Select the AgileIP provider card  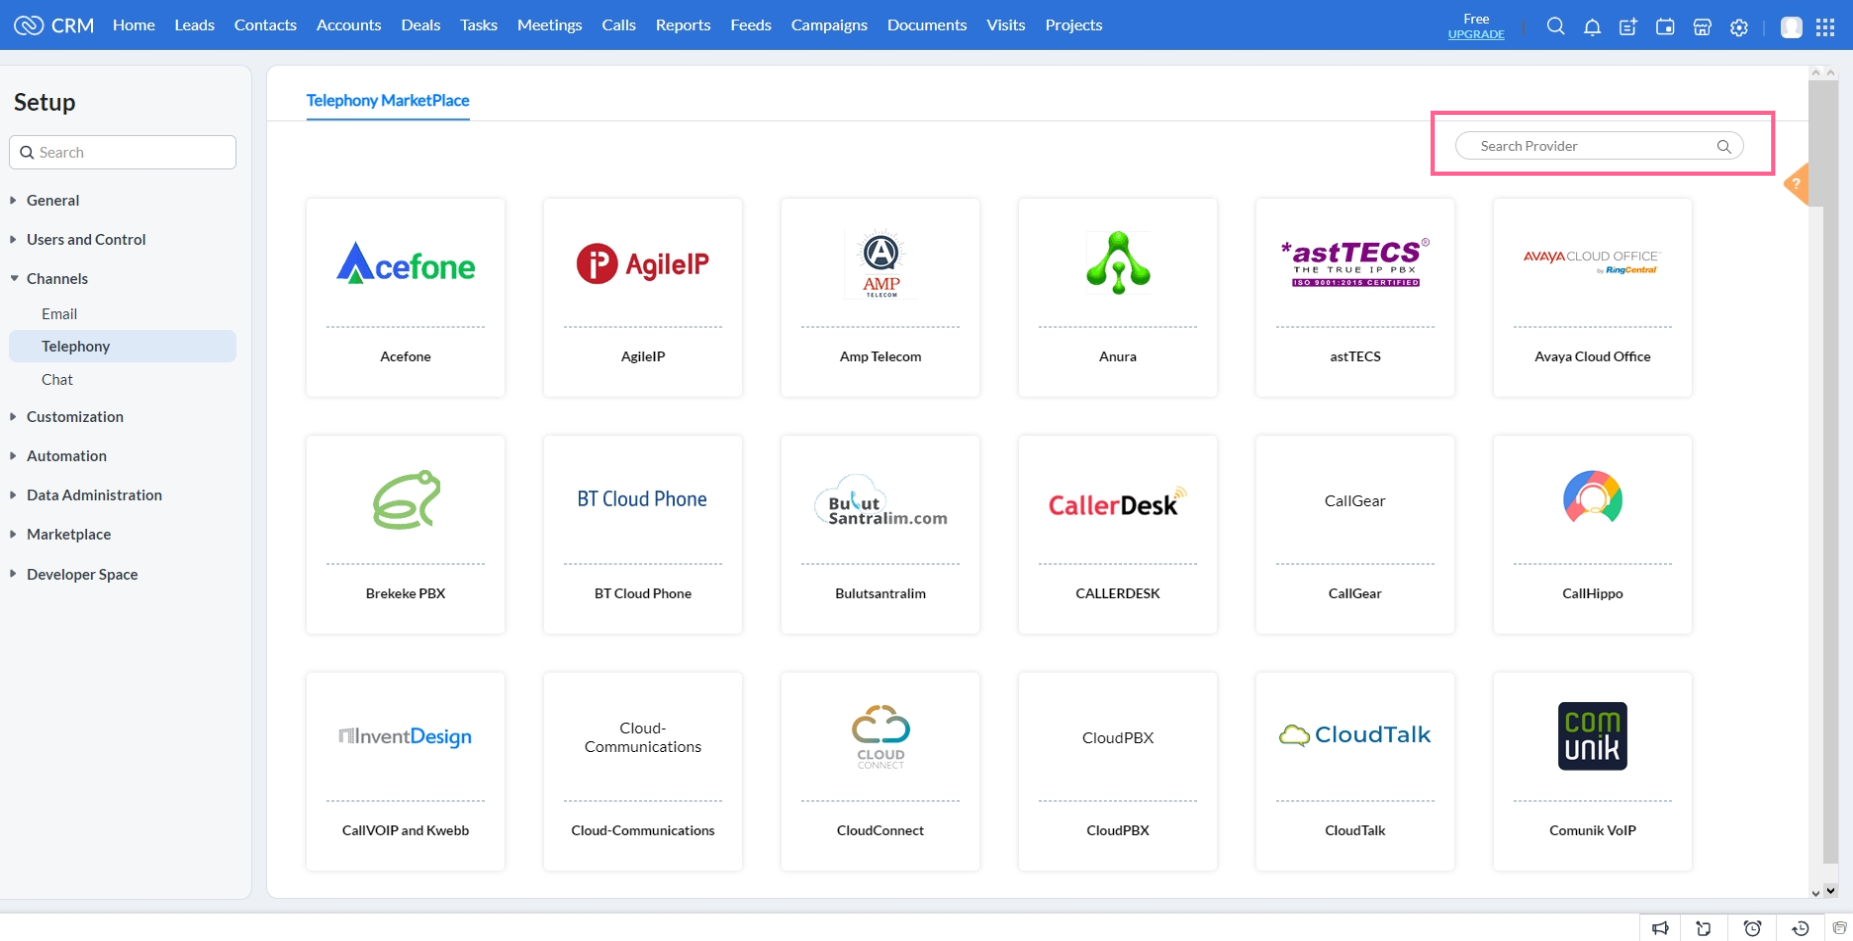point(643,297)
